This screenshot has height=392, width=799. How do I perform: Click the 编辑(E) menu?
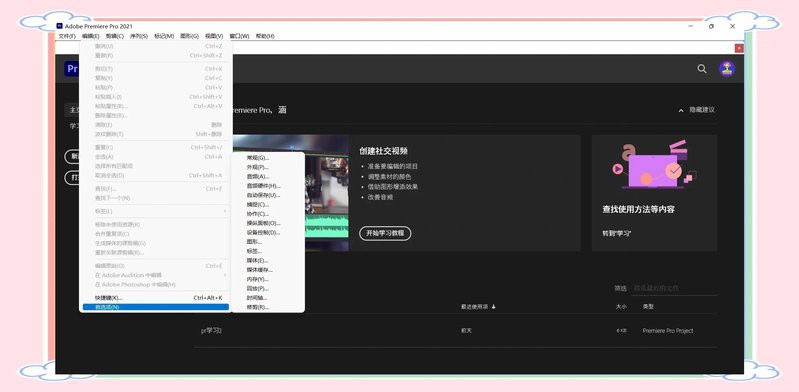click(x=91, y=36)
